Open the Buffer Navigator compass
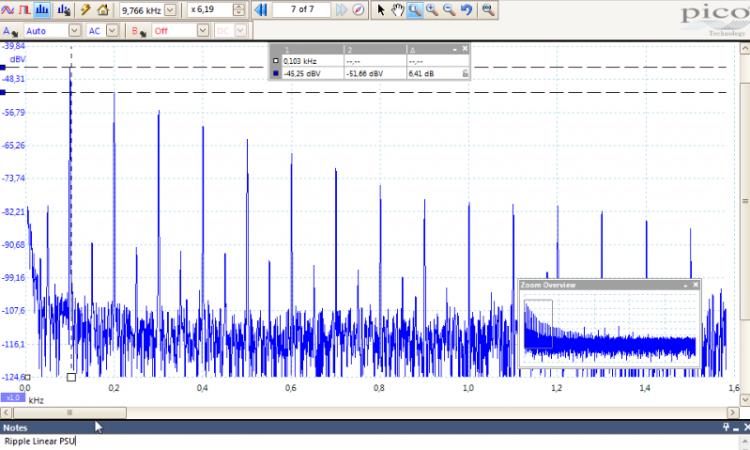Viewport: 750px width, 450px height. click(358, 10)
